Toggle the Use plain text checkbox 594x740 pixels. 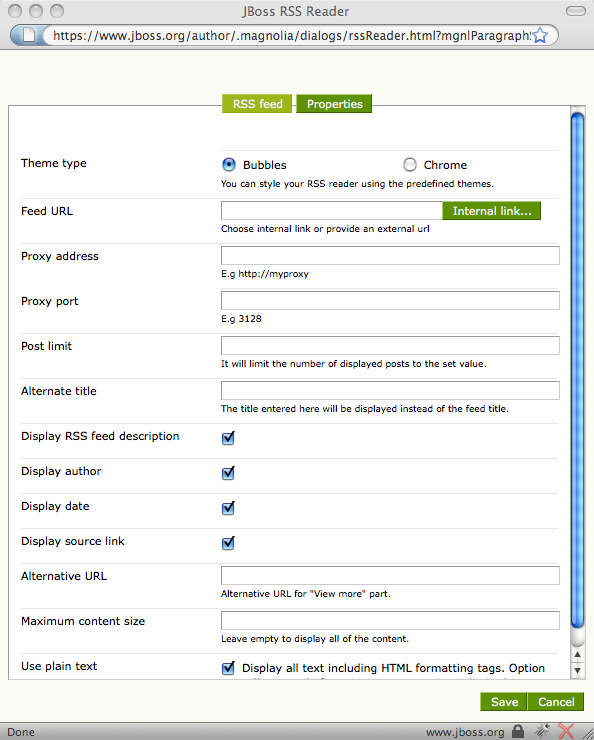(x=228, y=668)
